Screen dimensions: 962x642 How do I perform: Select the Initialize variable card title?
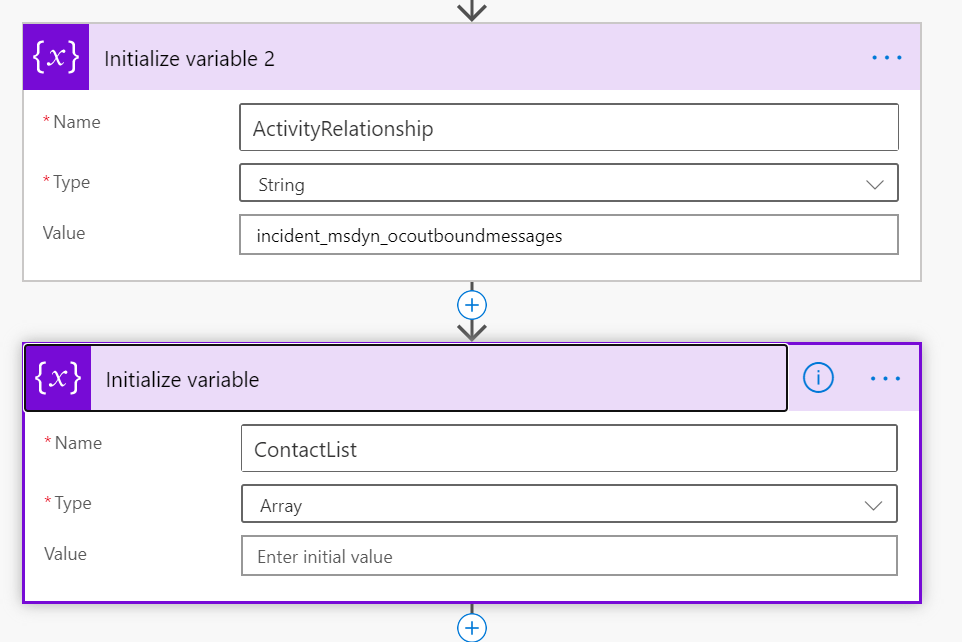182,380
